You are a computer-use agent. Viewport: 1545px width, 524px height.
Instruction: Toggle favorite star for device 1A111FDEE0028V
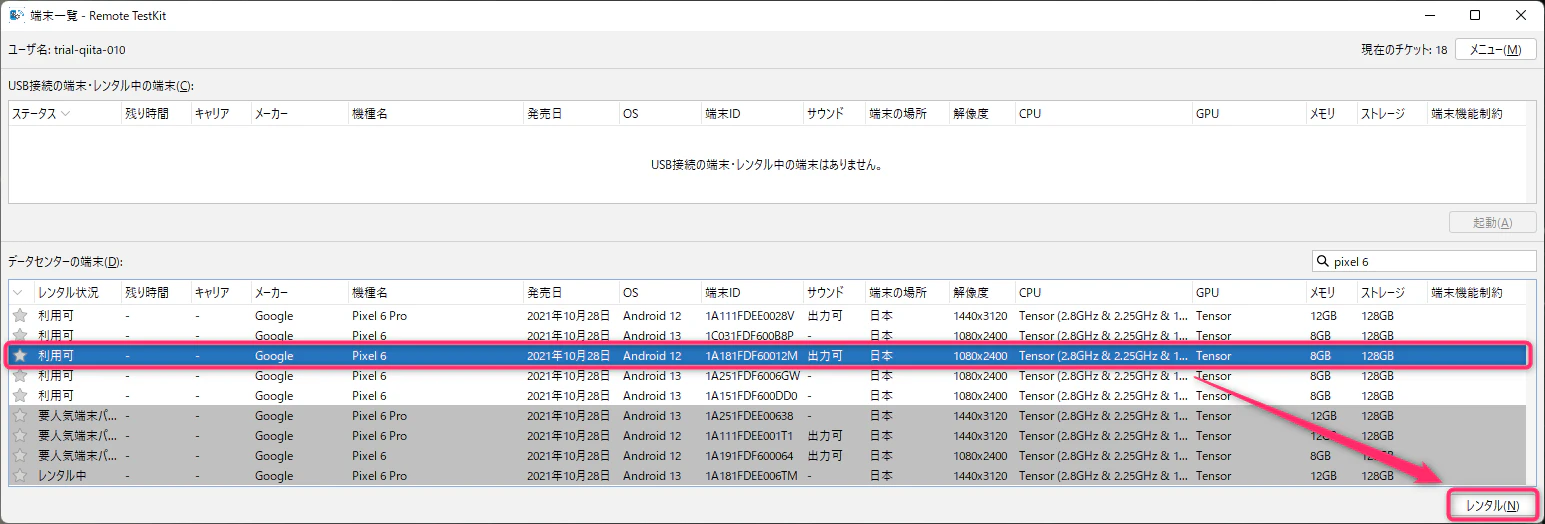point(20,316)
